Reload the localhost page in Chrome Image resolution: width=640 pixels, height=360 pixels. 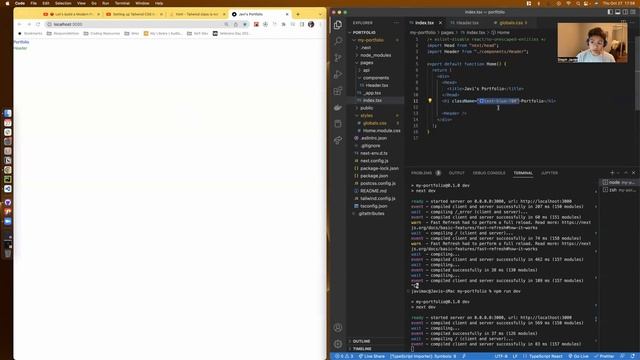38,24
